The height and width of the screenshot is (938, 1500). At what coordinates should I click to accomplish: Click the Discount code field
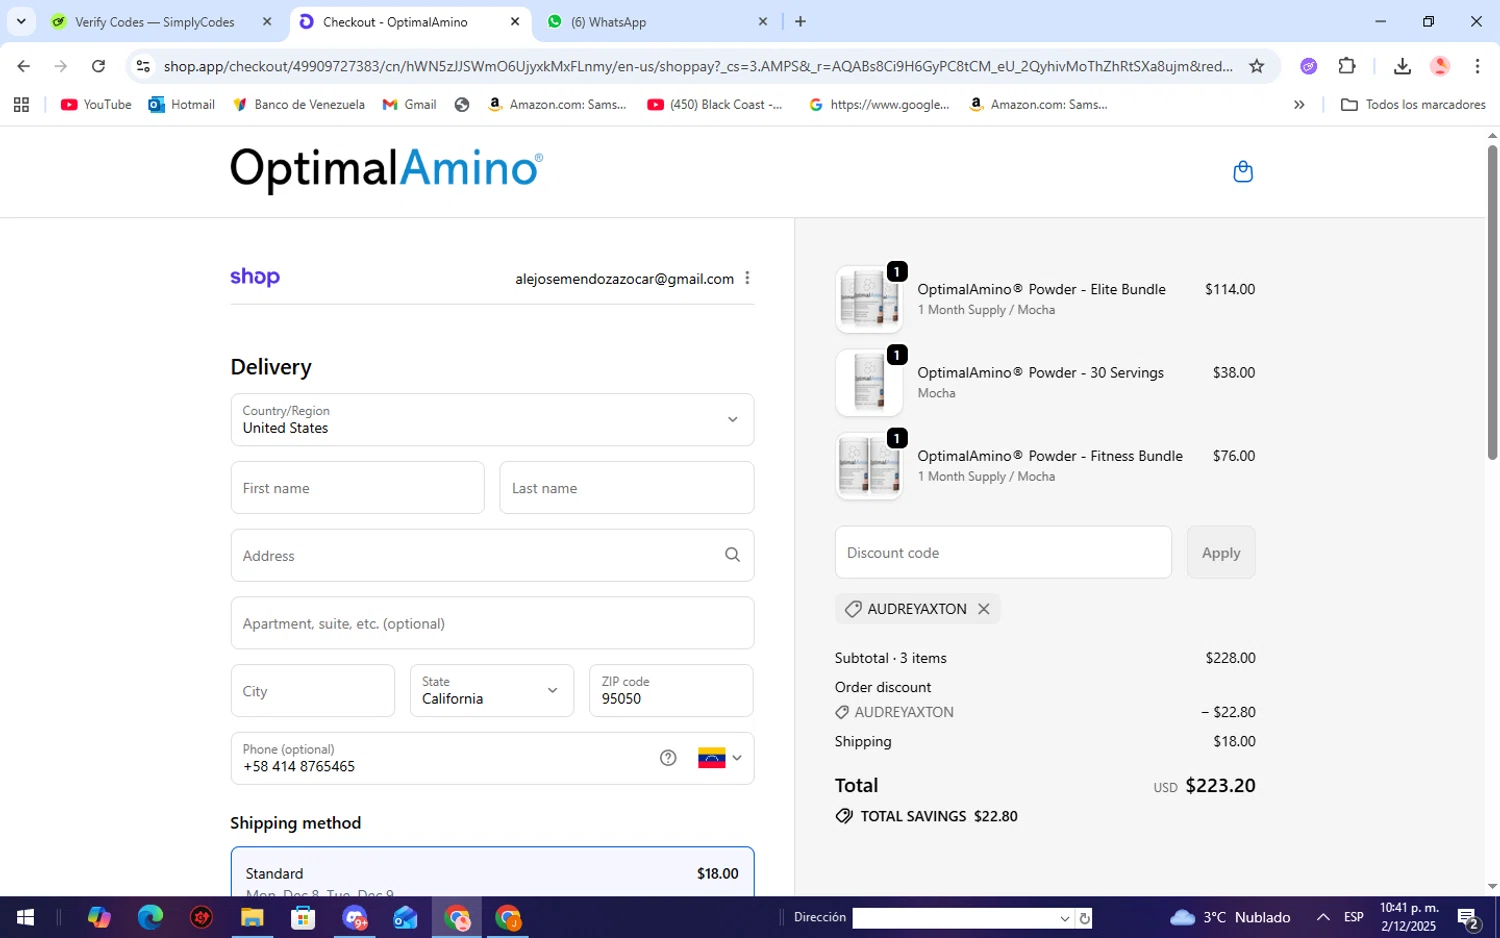[1003, 552]
